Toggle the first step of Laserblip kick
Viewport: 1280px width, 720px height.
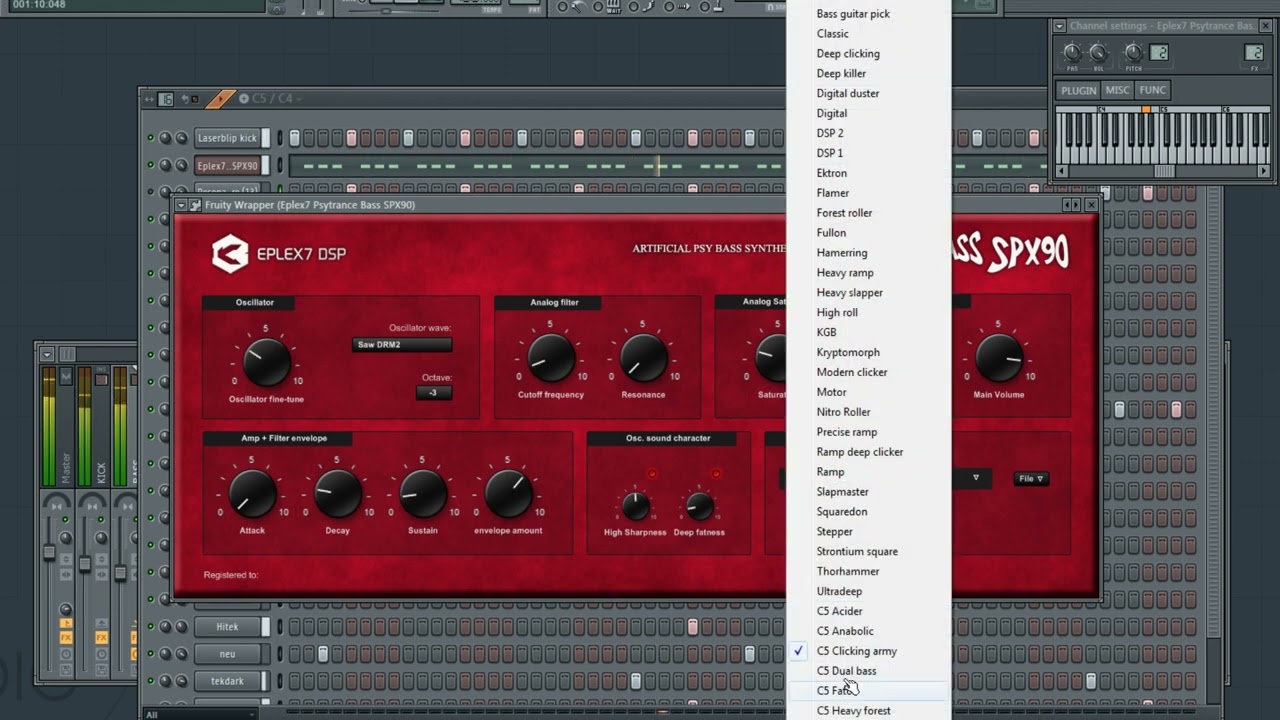(x=295, y=138)
